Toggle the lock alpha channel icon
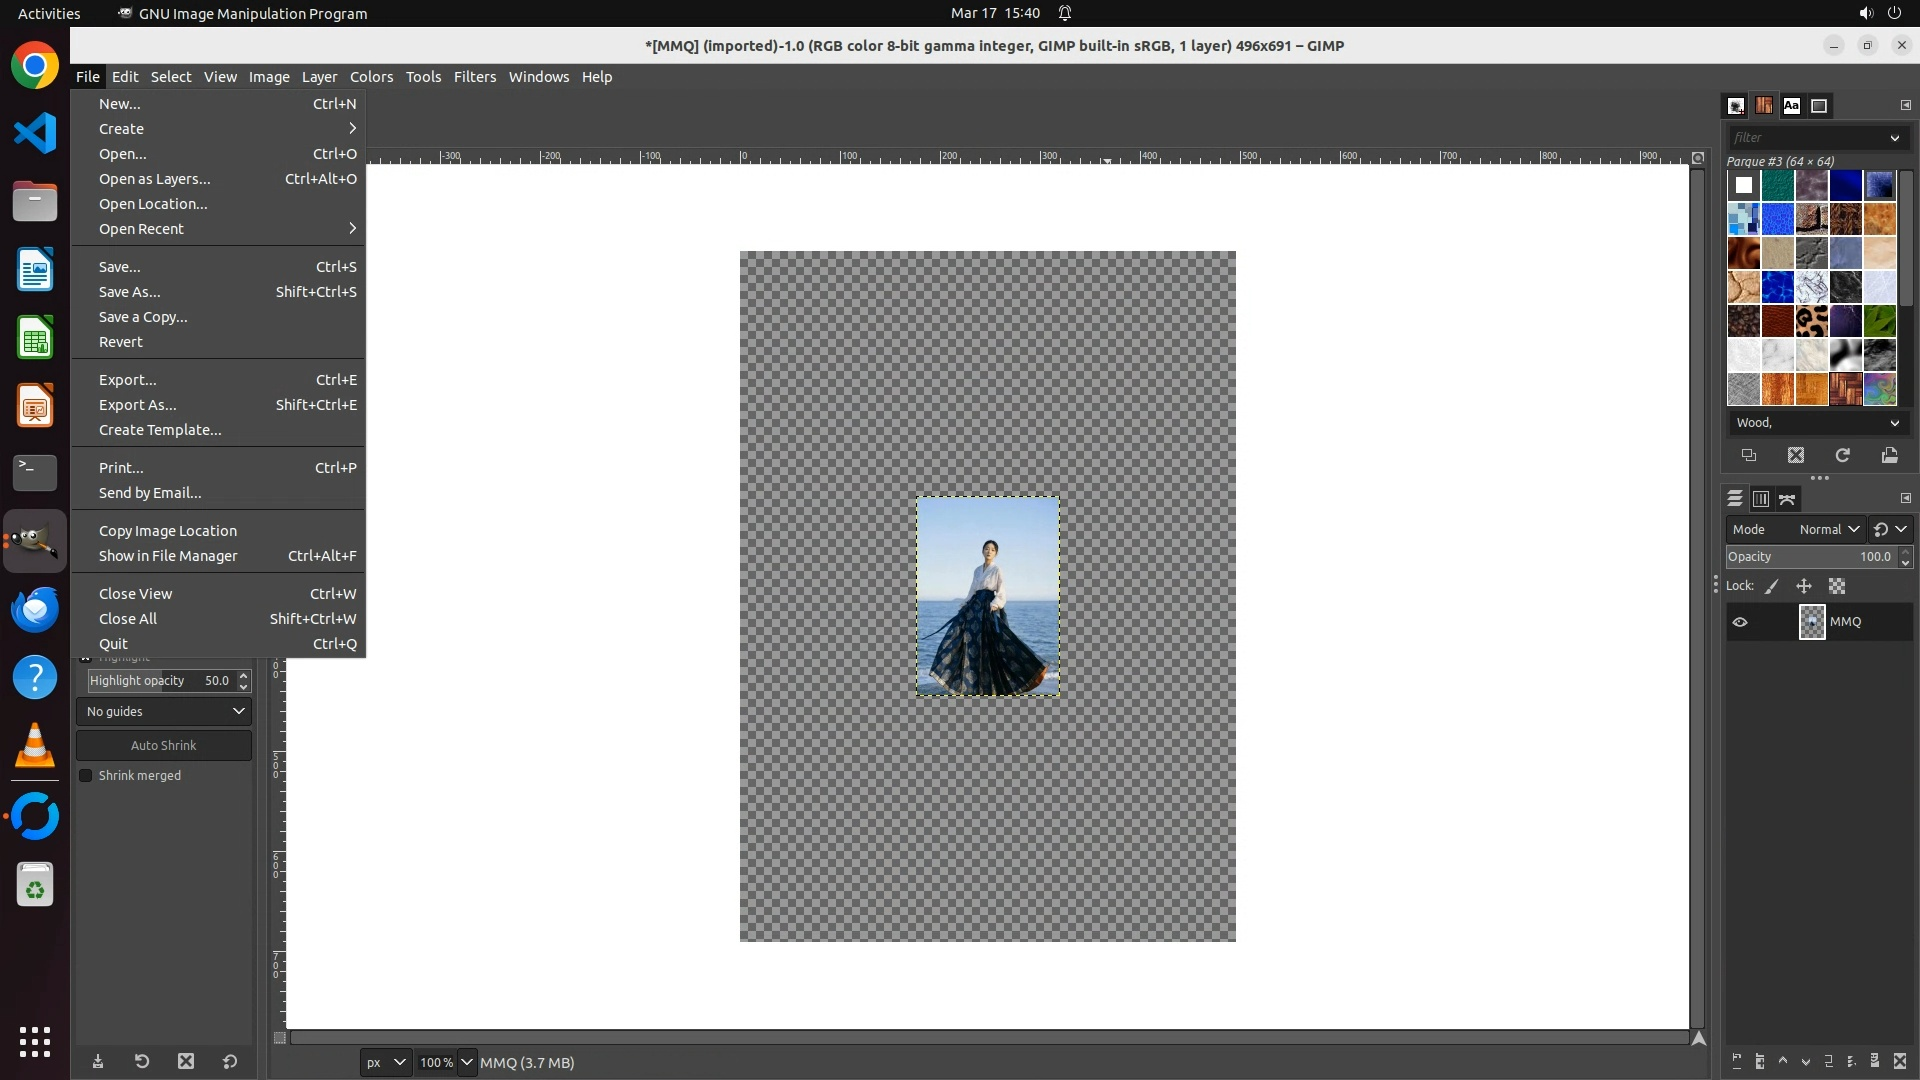Viewport: 1920px width, 1080px height. click(1837, 586)
